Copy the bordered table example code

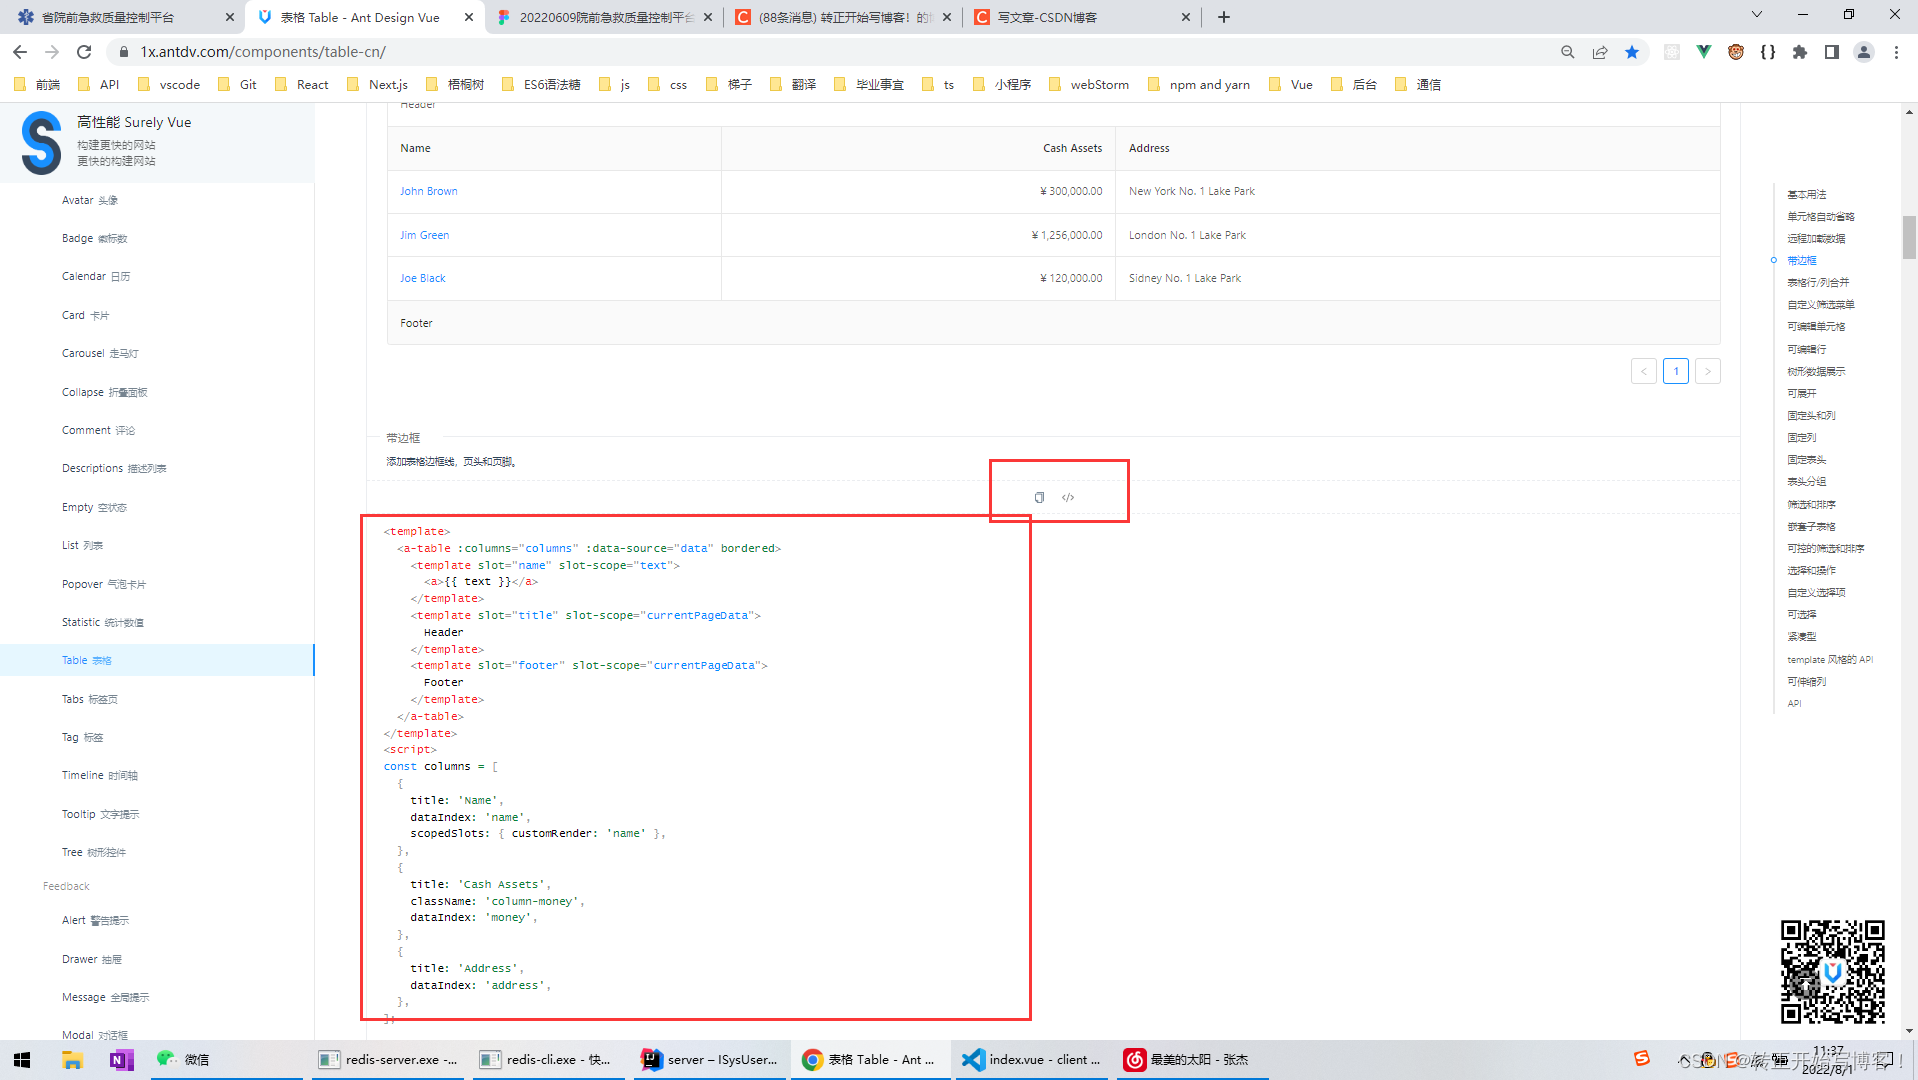(x=1039, y=497)
